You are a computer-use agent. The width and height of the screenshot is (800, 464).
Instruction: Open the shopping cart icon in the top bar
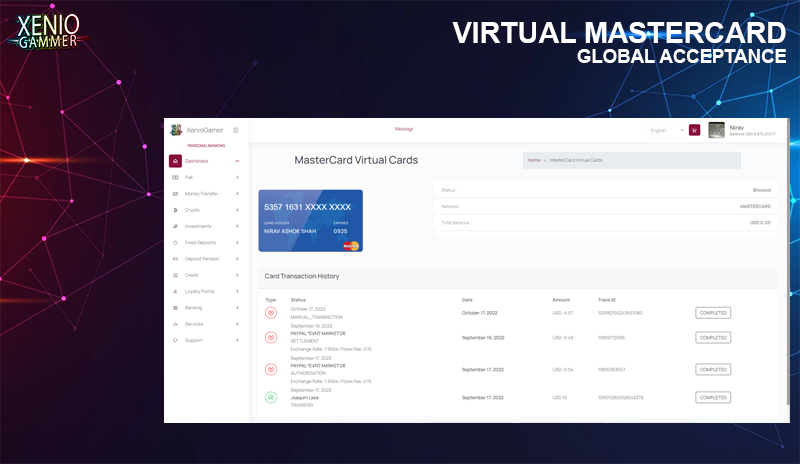point(694,130)
